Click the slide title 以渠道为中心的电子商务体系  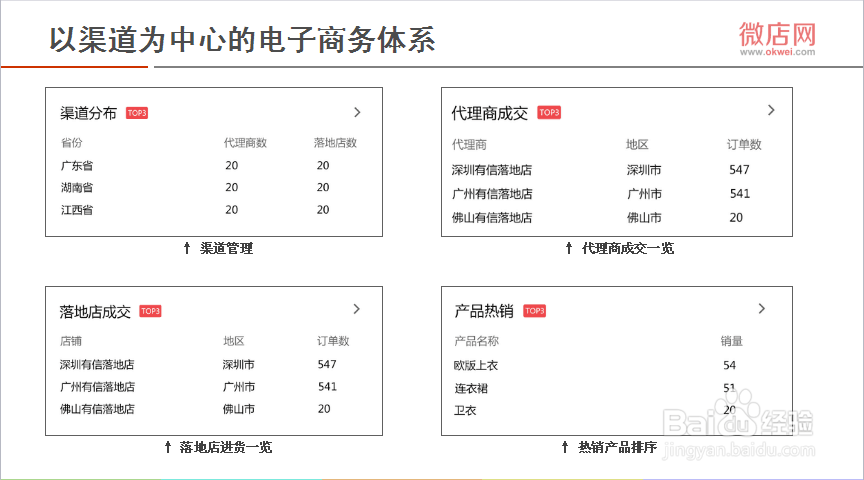click(242, 40)
